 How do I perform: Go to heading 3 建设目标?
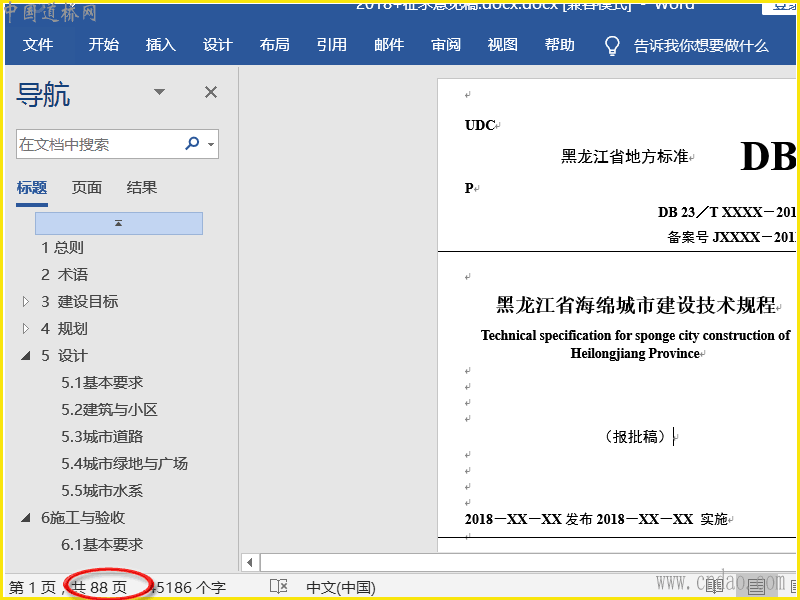[80, 302]
